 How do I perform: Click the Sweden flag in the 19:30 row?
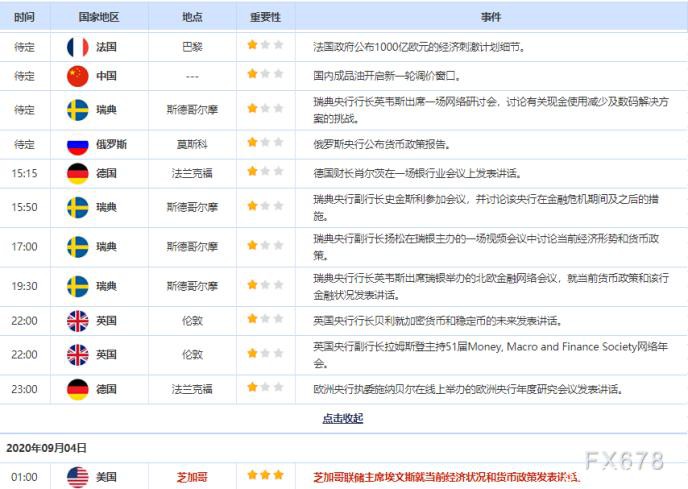78,286
